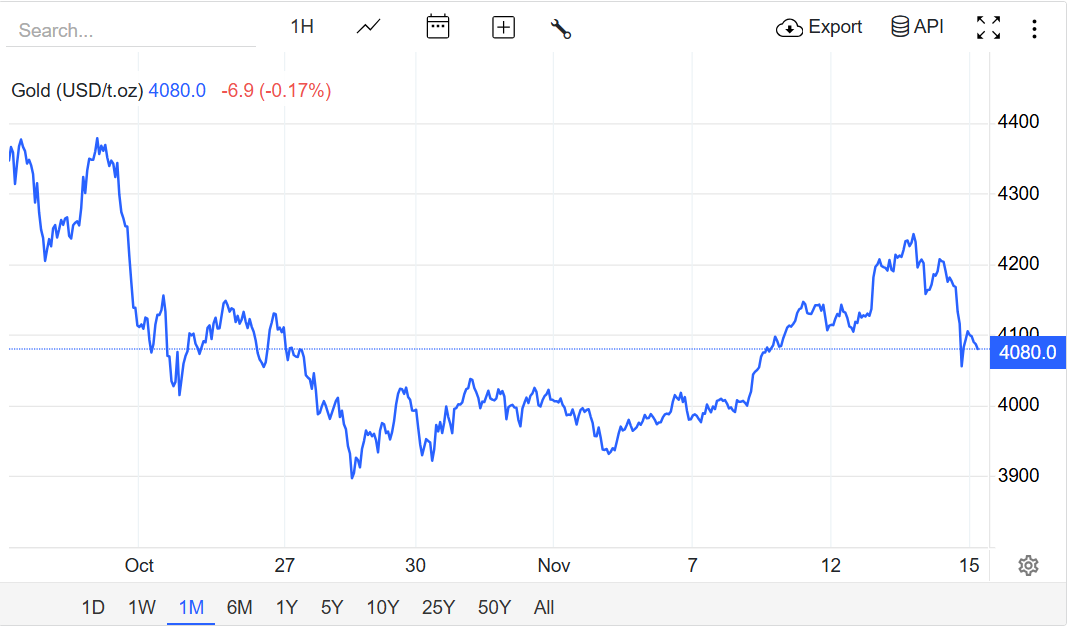
Task: Open the calendar date range picker
Action: point(438,27)
